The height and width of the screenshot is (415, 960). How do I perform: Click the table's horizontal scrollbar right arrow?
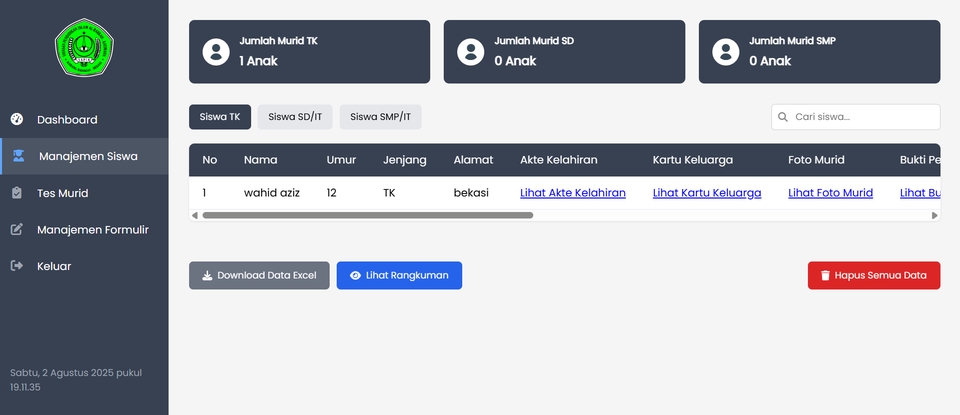[934, 215]
